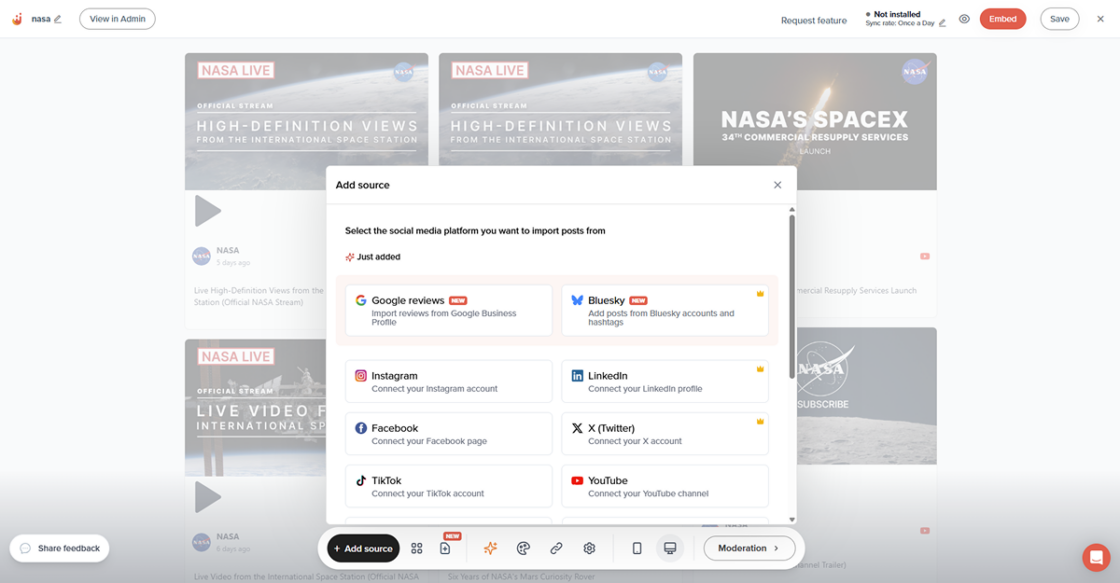Click the Add source toolbar button
1120x583 pixels.
[x=363, y=548]
